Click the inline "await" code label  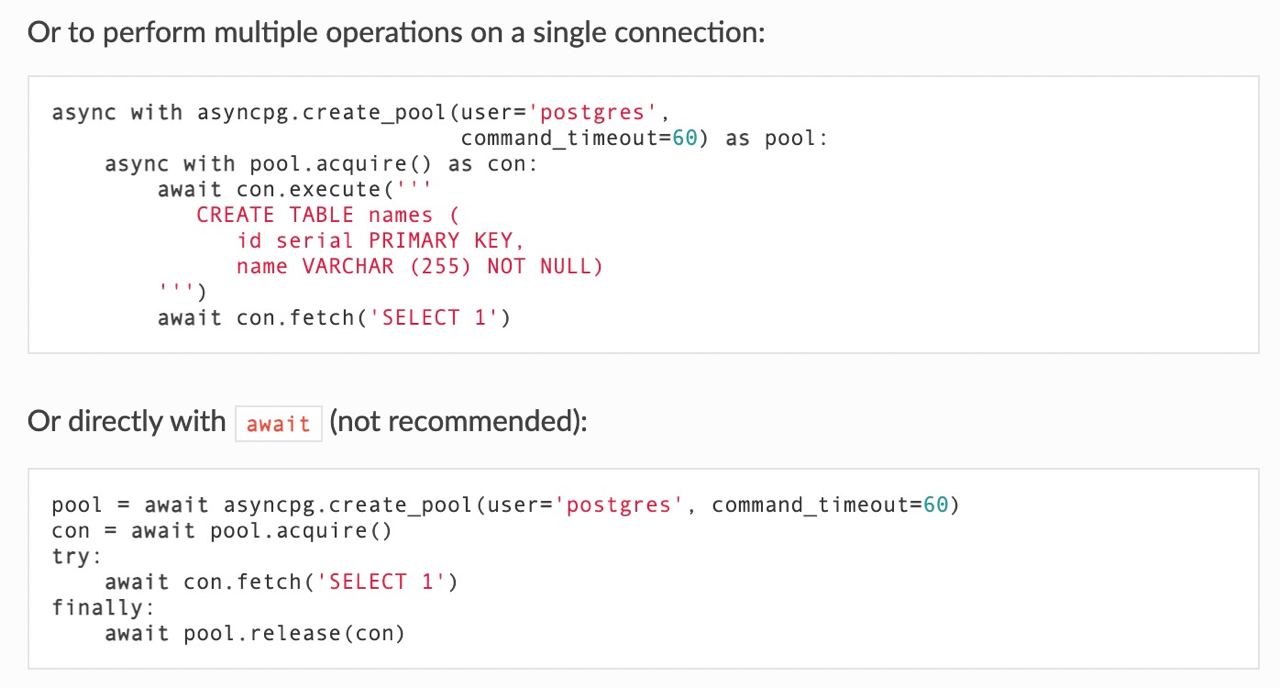point(278,424)
